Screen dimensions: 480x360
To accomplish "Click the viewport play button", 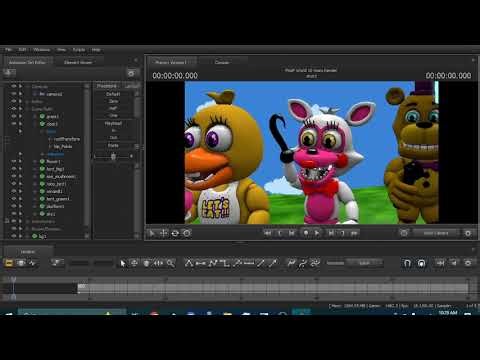I will pyautogui.click(x=317, y=233).
